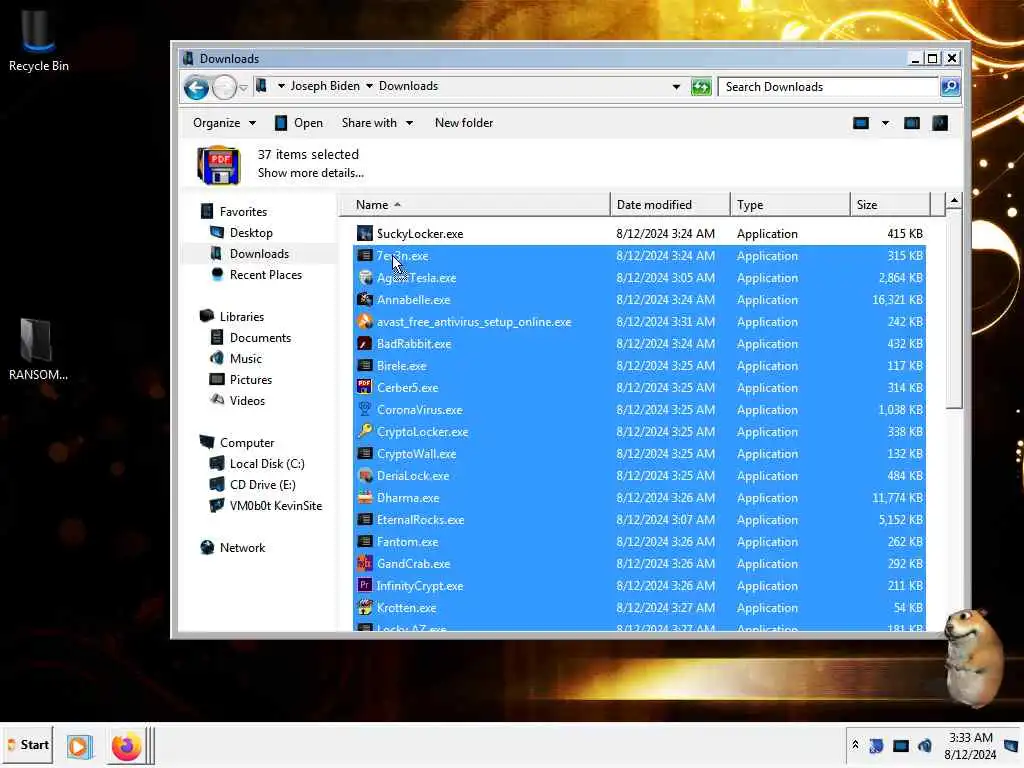1024x768 pixels.
Task: Open the Share with menu
Action: 377,123
